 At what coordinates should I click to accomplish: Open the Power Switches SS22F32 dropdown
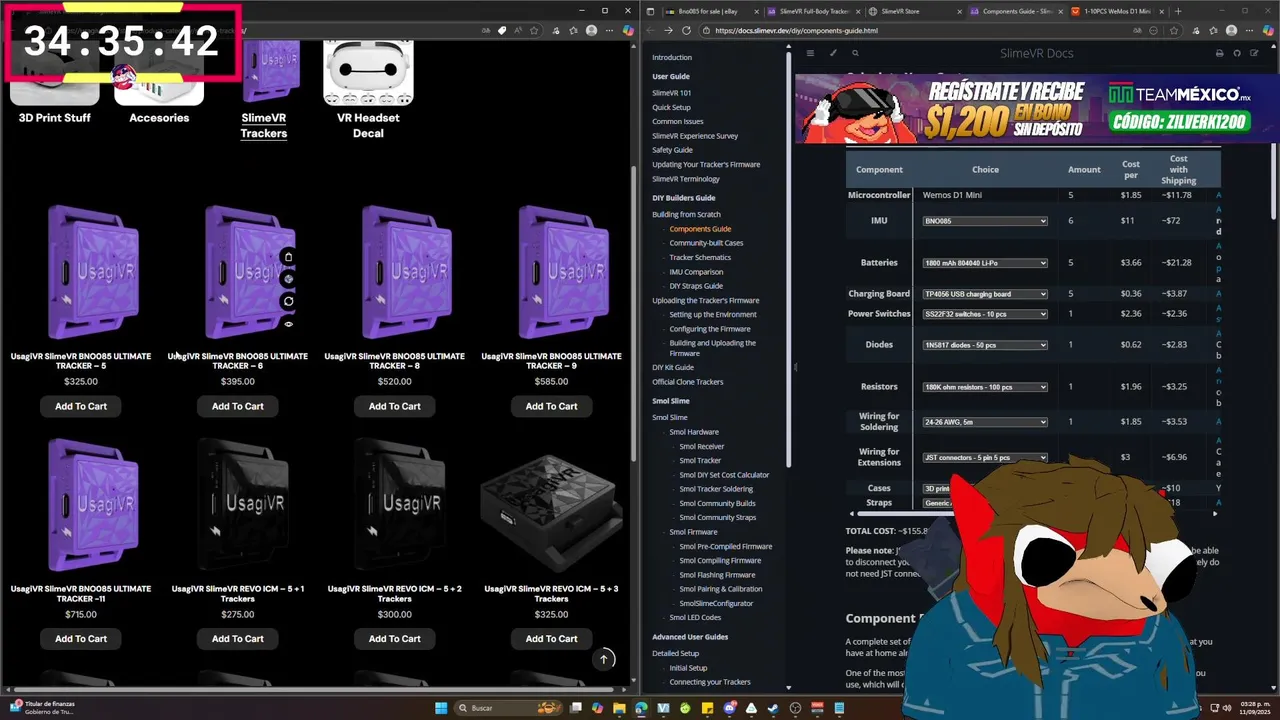[x=985, y=314]
